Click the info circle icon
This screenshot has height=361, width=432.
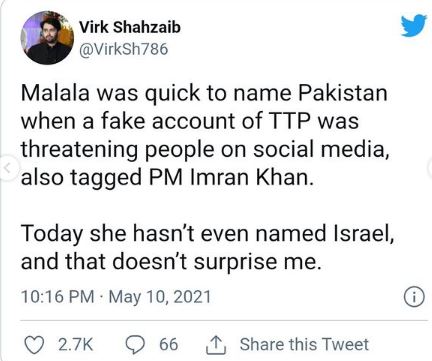coord(414,296)
